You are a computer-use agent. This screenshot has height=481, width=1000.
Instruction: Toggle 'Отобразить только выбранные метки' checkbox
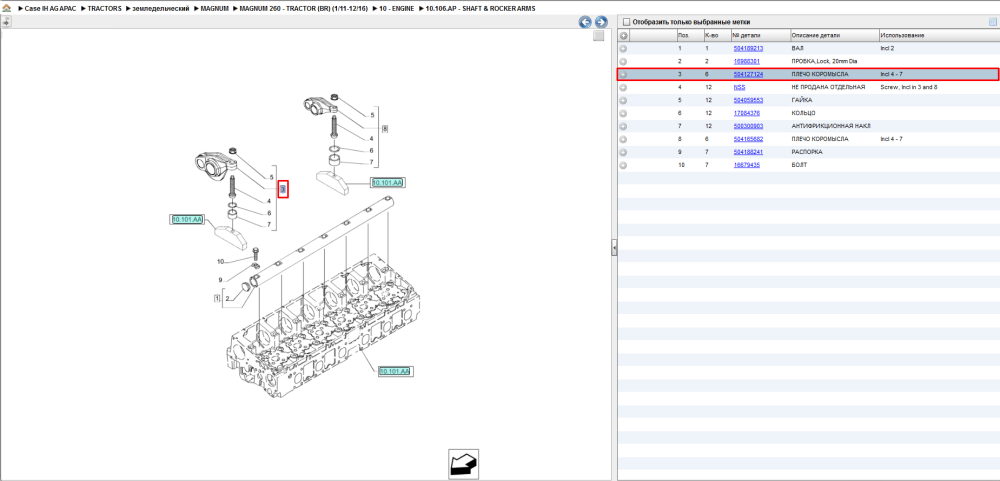pyautogui.click(x=626, y=22)
